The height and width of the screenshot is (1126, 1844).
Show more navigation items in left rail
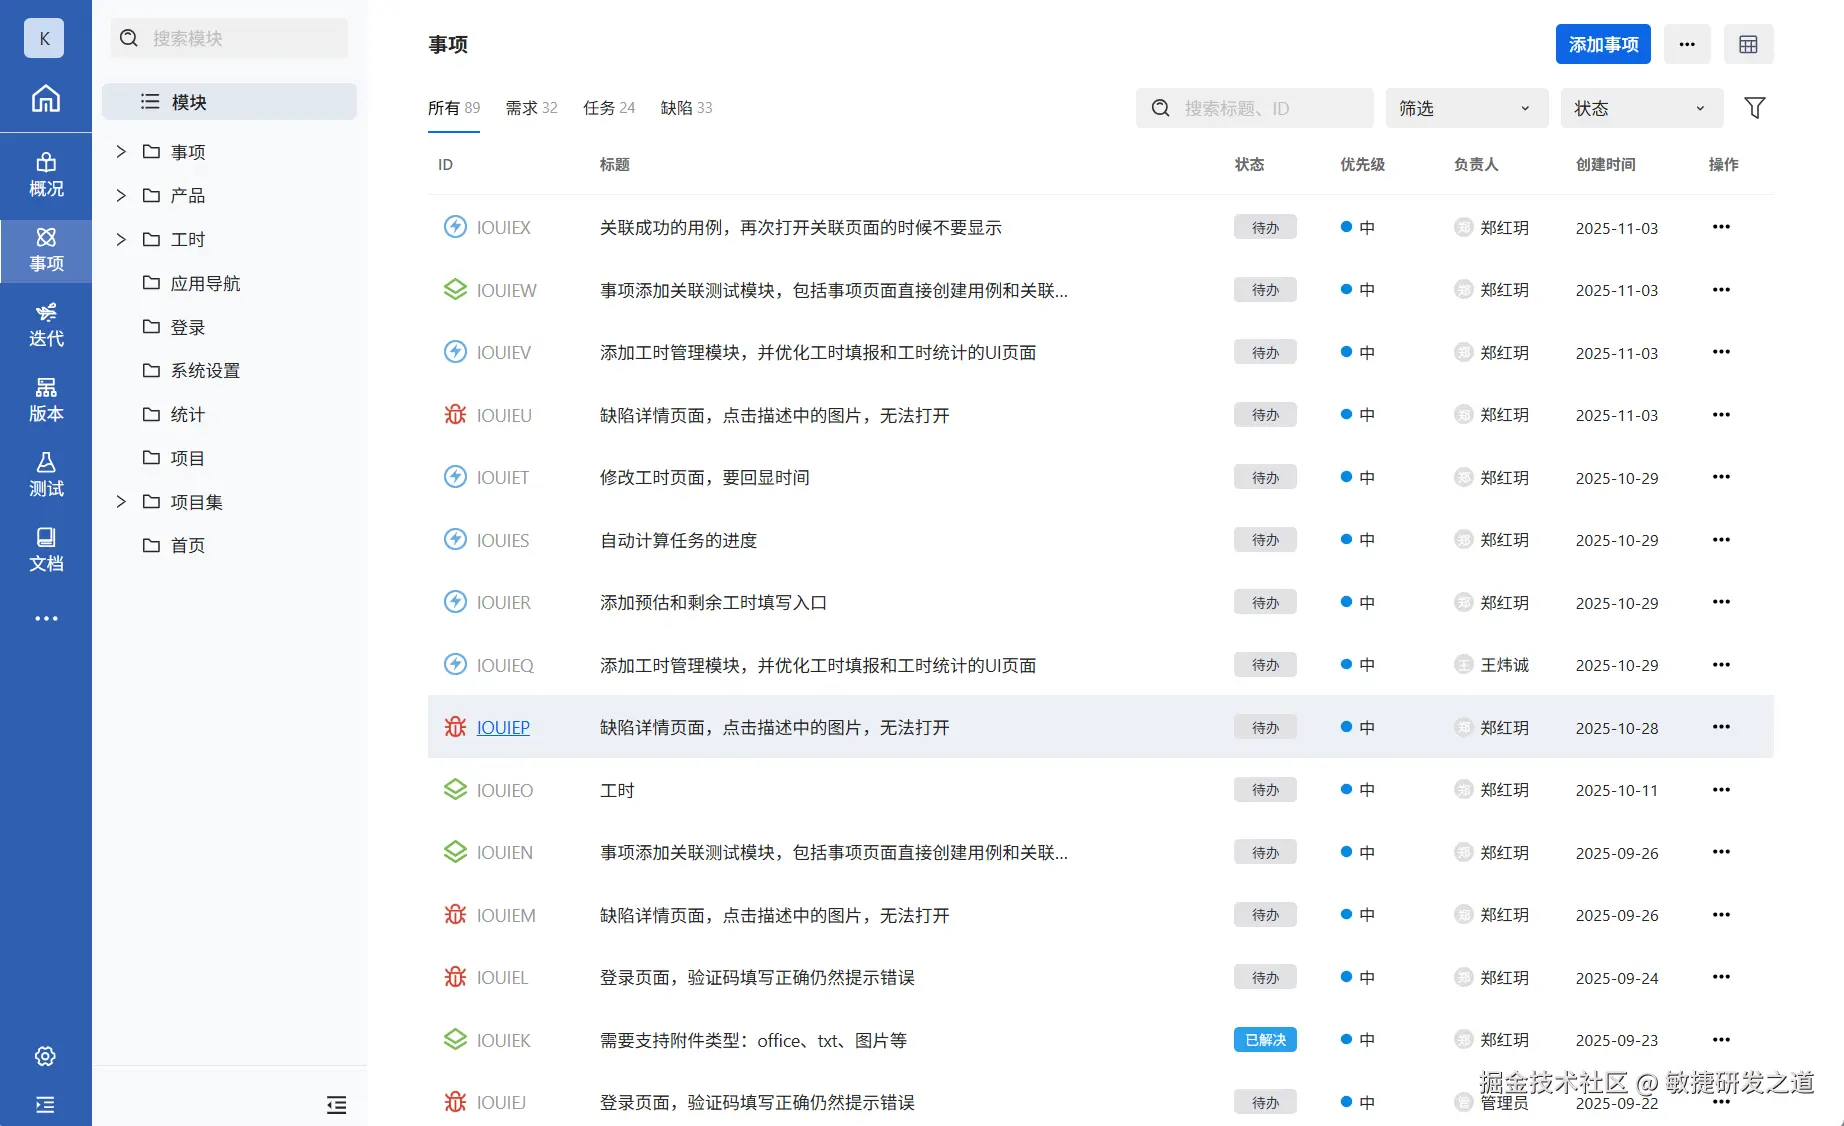[x=46, y=619]
